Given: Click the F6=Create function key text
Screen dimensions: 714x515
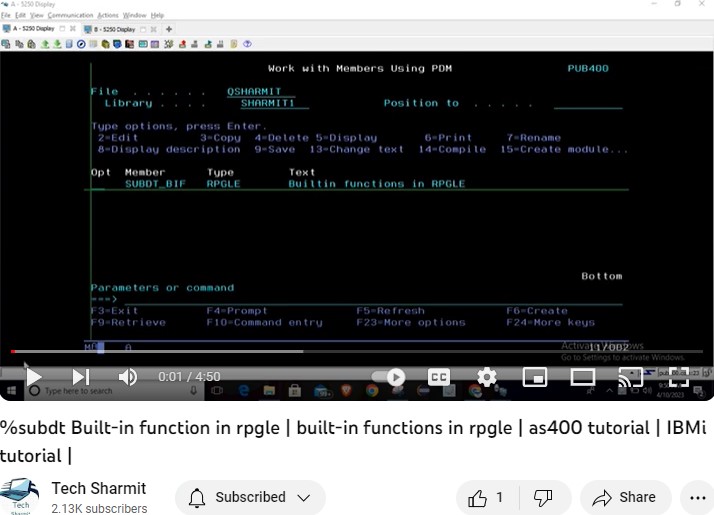Looking at the screenshot, I should 537,311.
